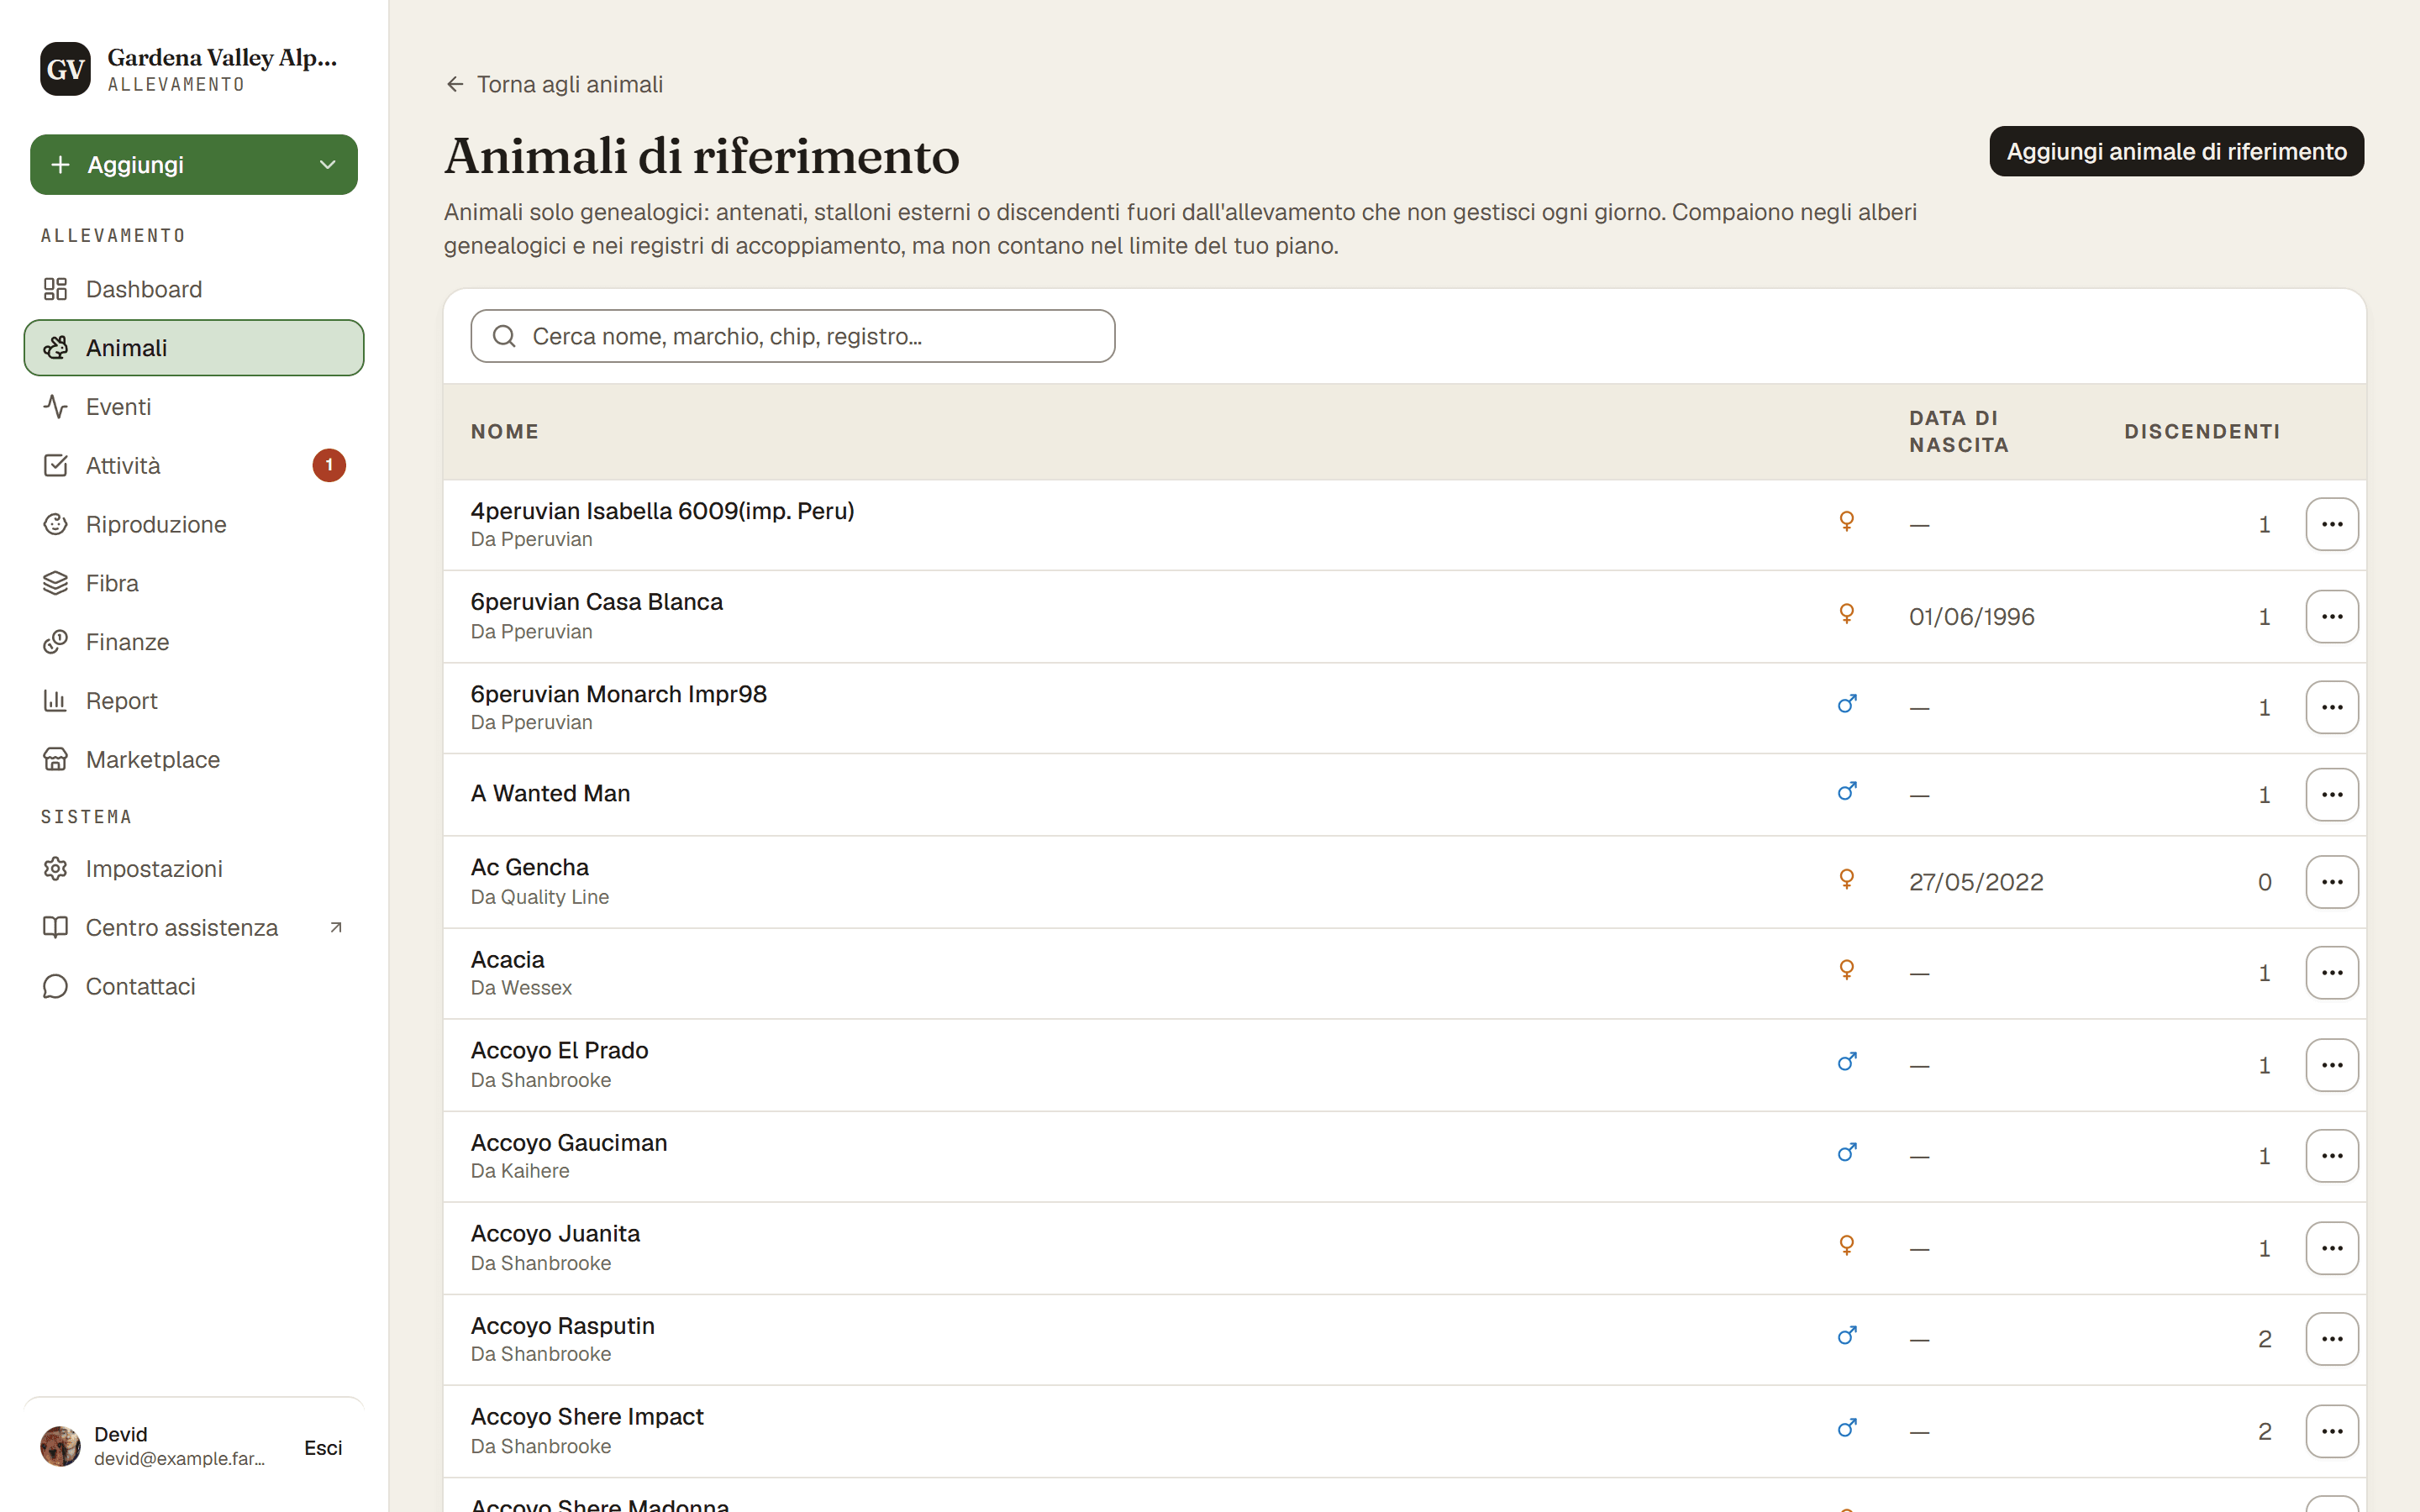Click the Discendenti column header
Image resolution: width=2420 pixels, height=1512 pixels.
click(2201, 432)
